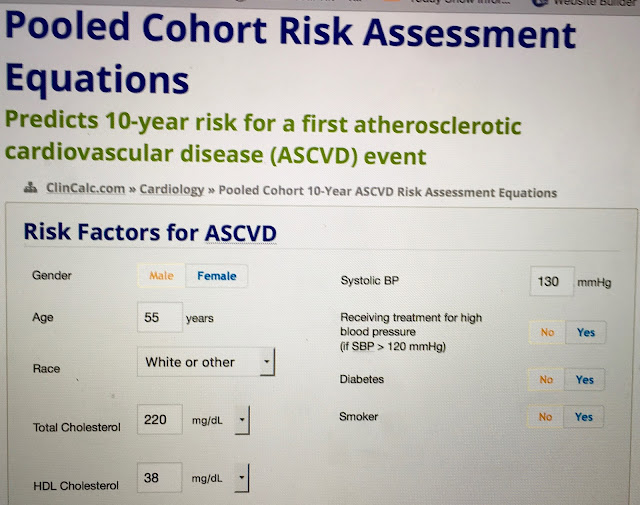Open the Cardiology breadcrumb link

tap(172, 189)
